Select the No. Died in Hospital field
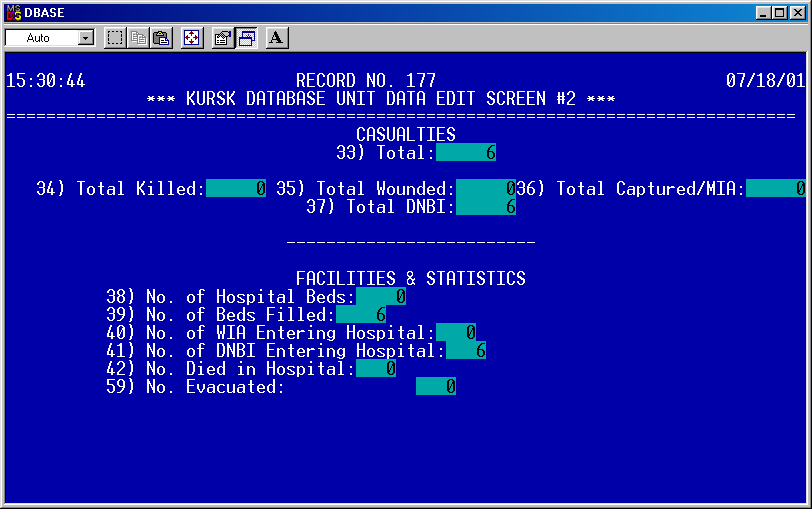Image resolution: width=812 pixels, height=509 pixels. click(376, 369)
